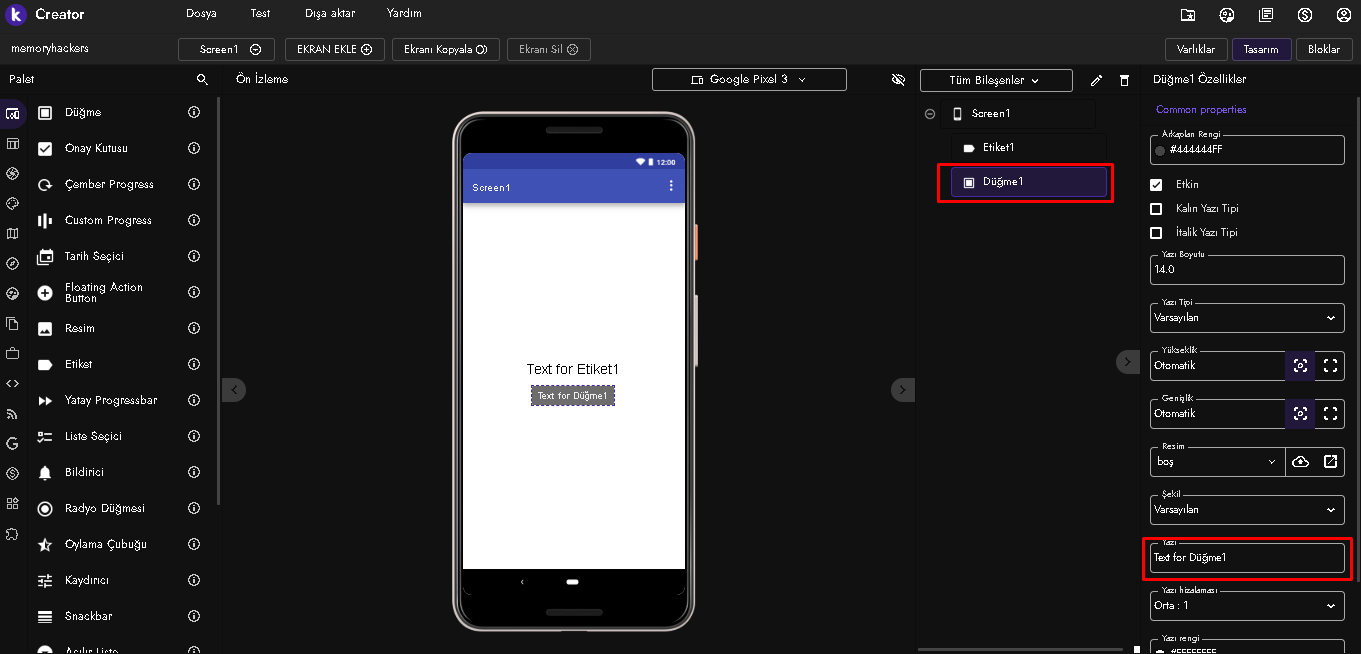Image resolution: width=1361 pixels, height=654 pixels.
Task: Open the Yazı Tipi Varsayılan dropdown
Action: [x=1247, y=318]
